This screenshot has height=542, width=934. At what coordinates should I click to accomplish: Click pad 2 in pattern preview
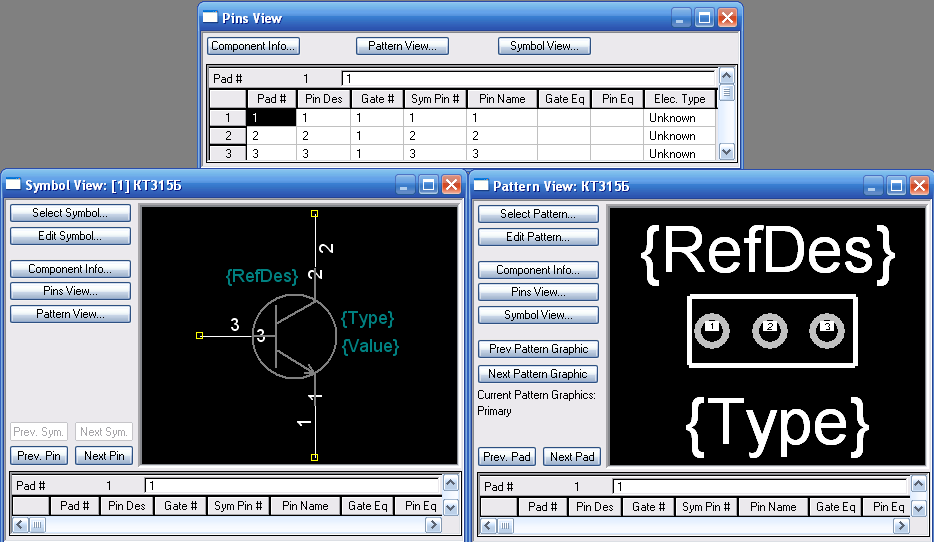tap(769, 331)
